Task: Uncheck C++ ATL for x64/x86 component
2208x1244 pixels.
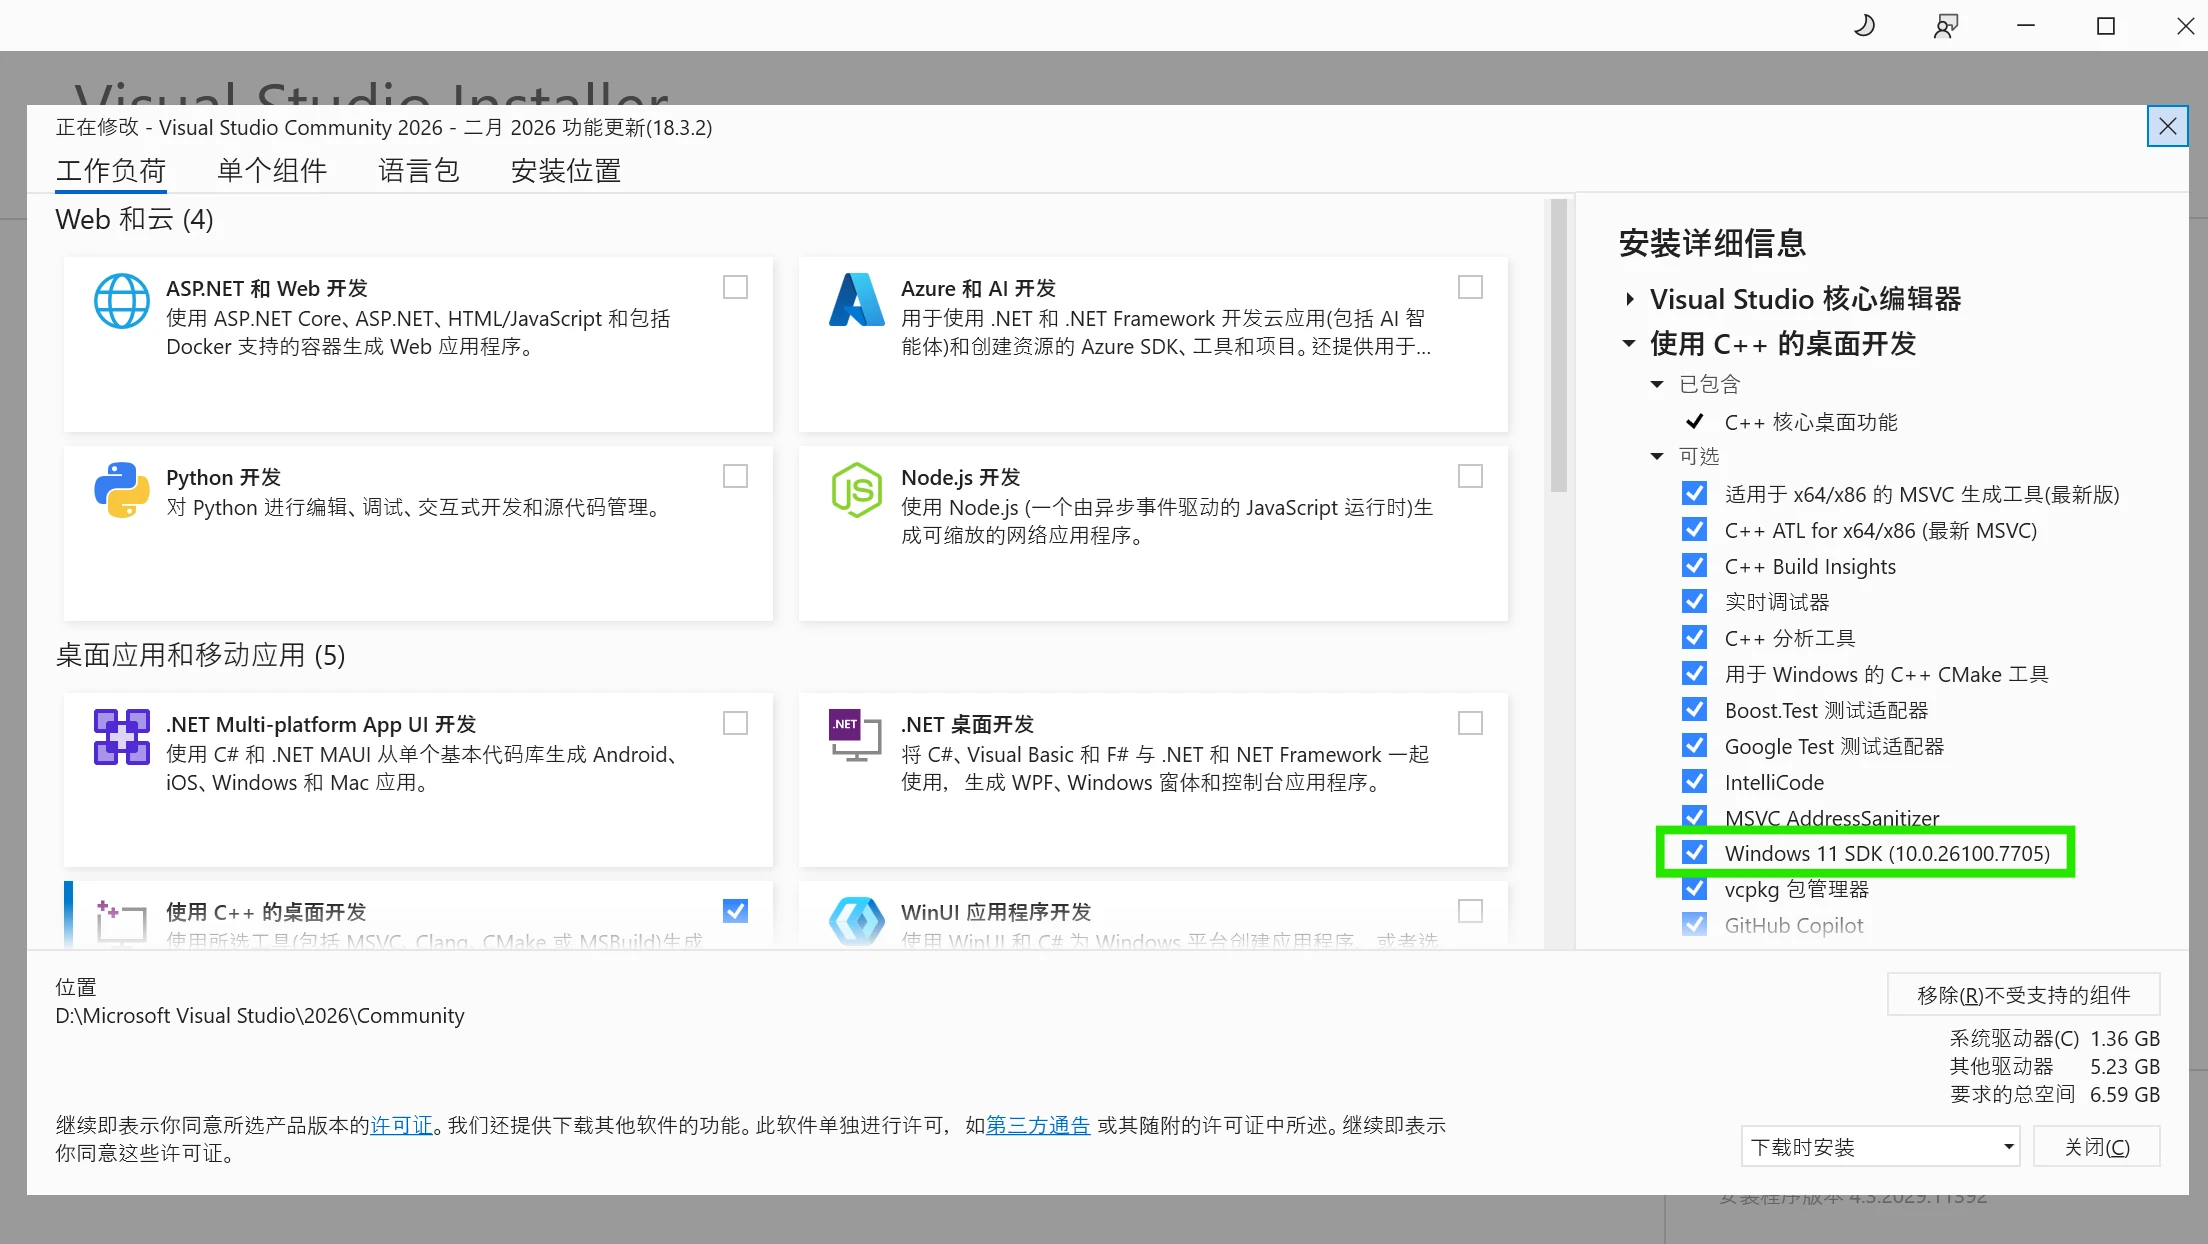Action: coord(1694,529)
